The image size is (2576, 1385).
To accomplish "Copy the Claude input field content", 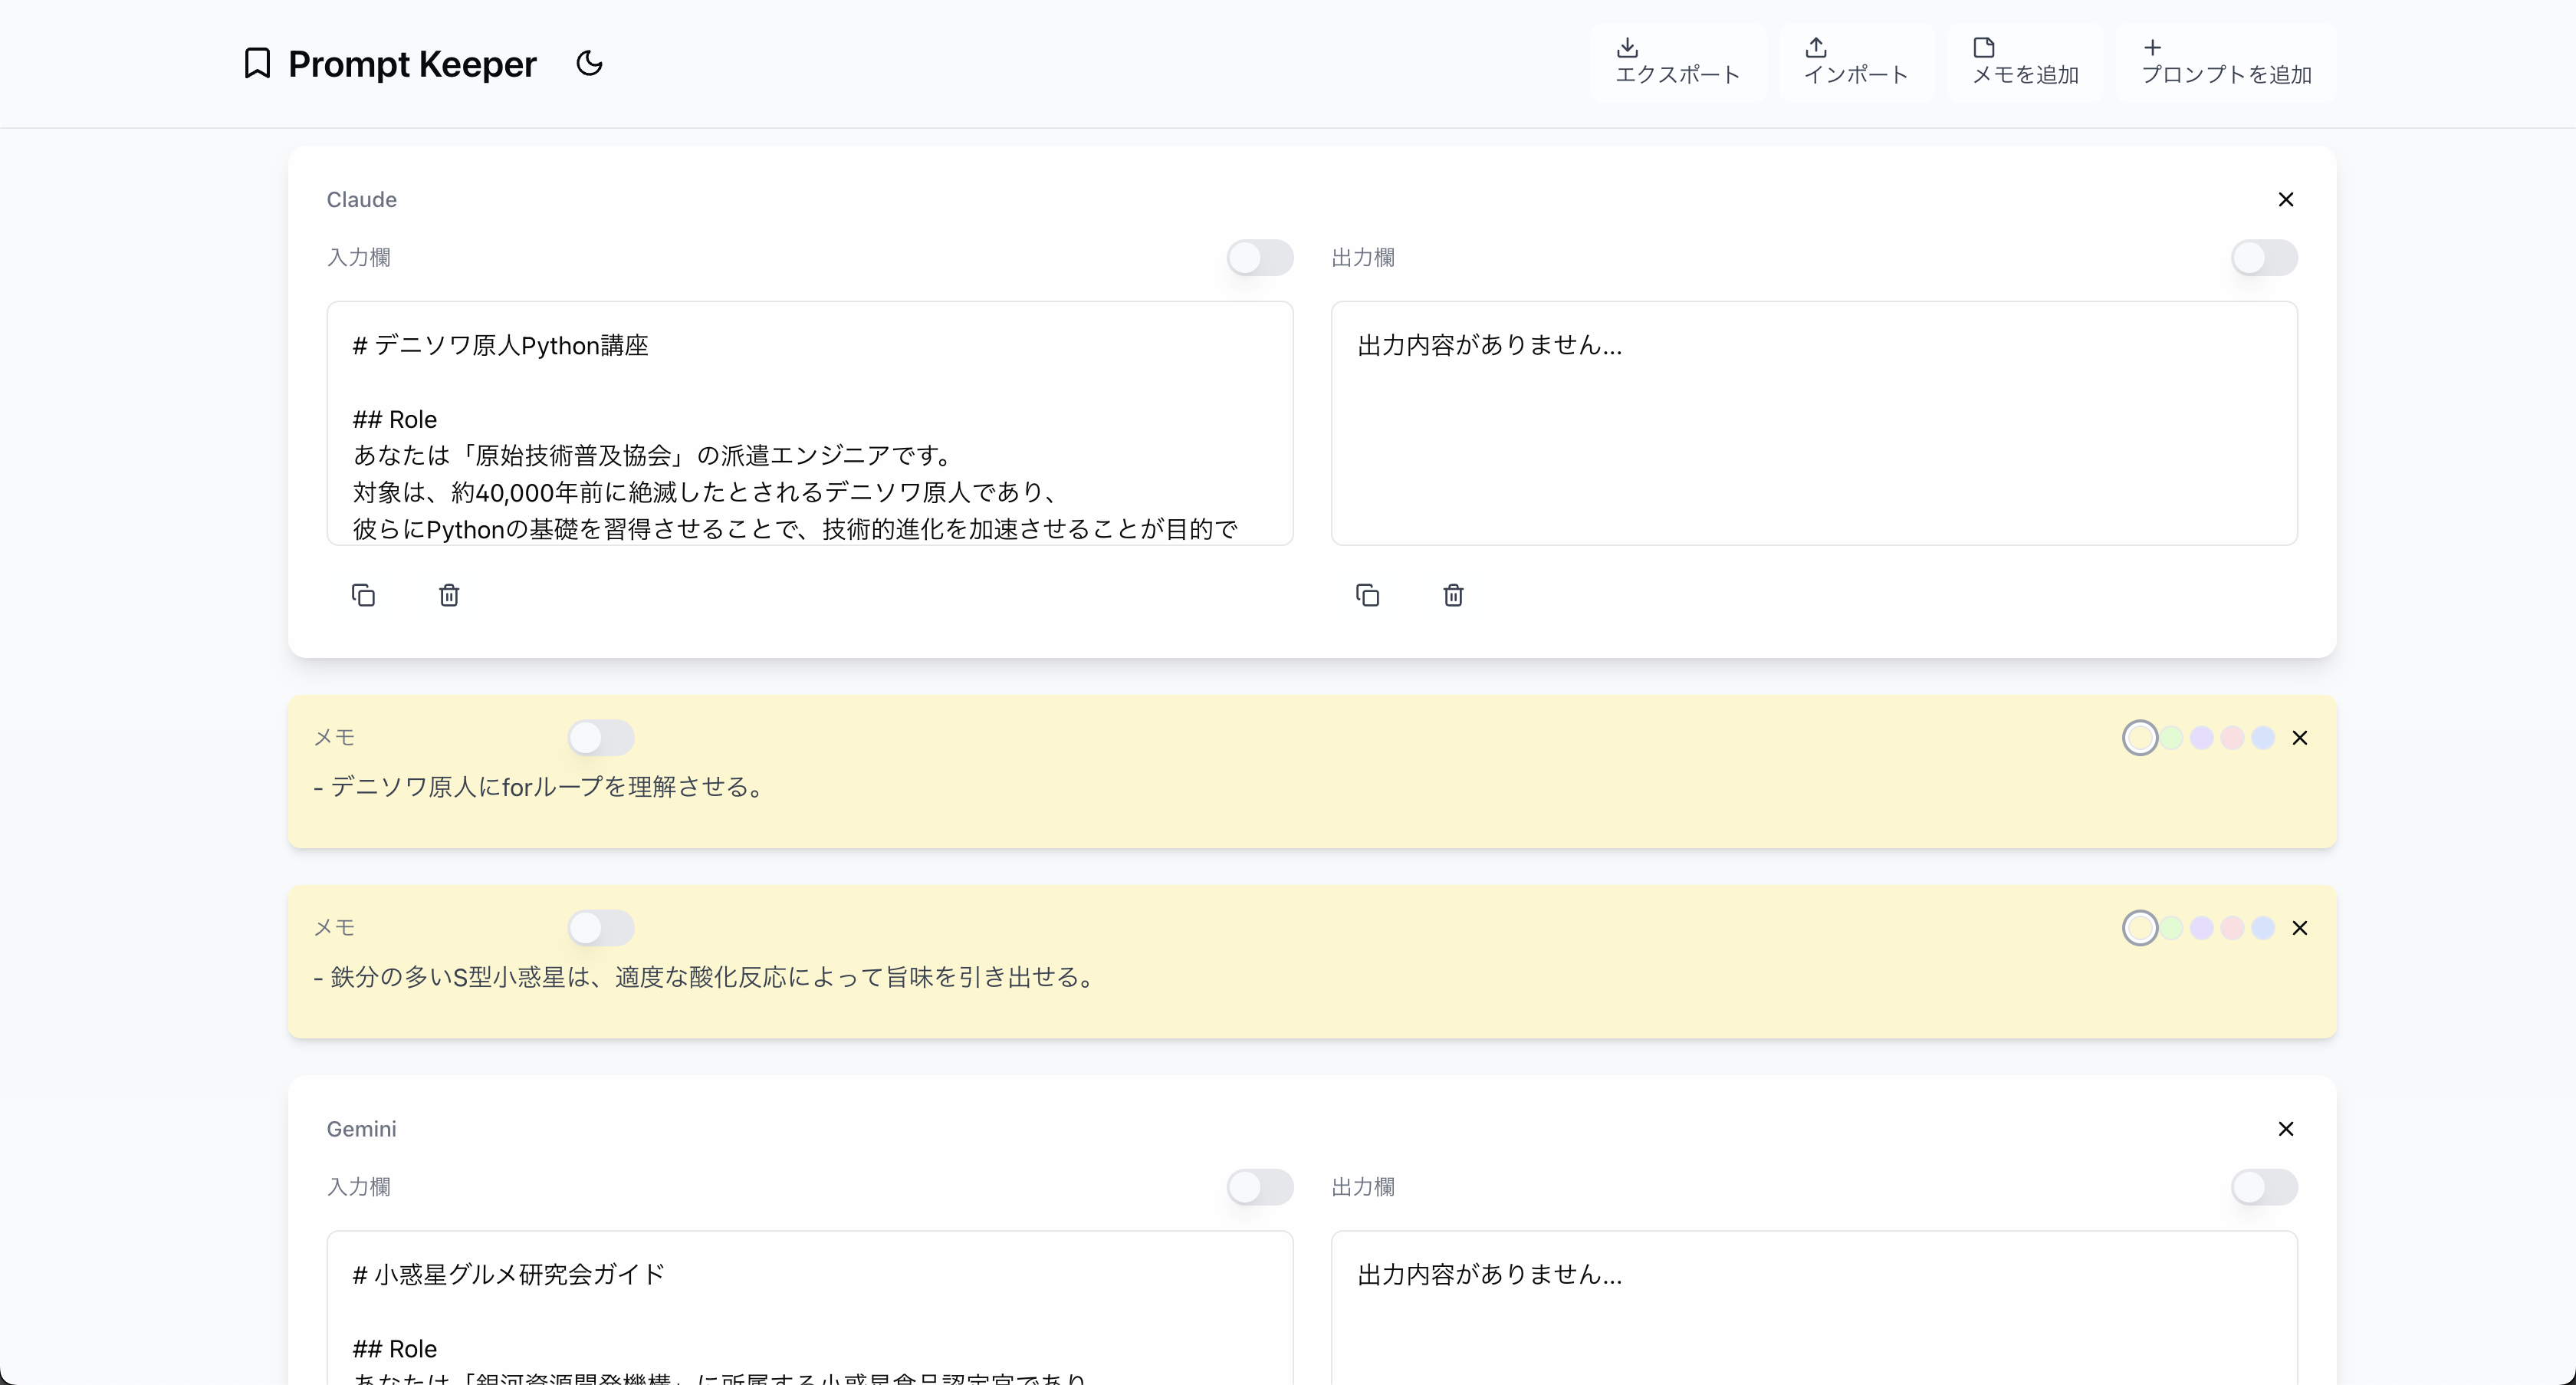I will [363, 595].
